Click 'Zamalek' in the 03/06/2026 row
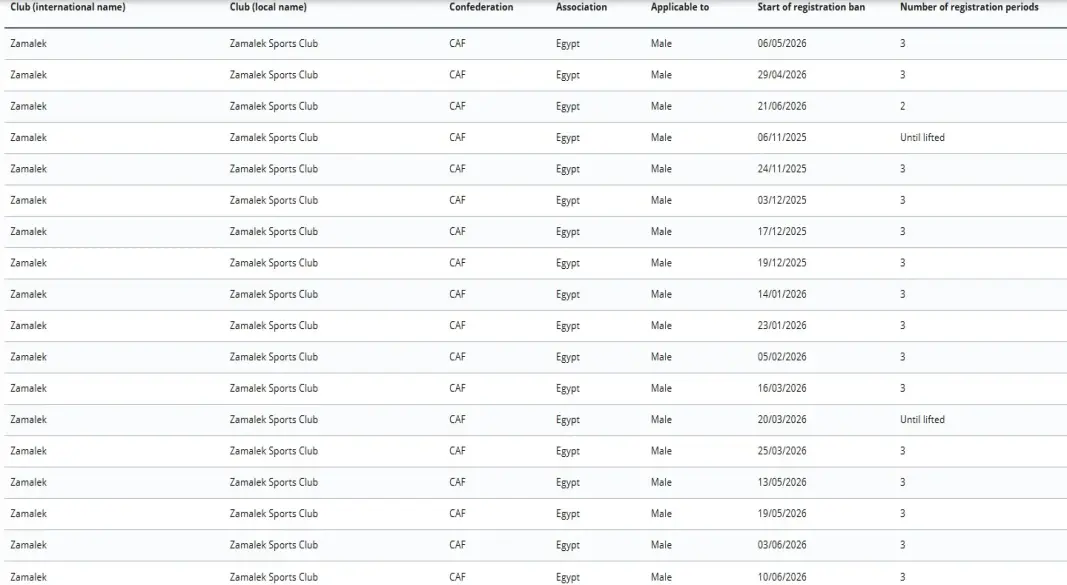This screenshot has width=1067, height=585. [x=29, y=544]
